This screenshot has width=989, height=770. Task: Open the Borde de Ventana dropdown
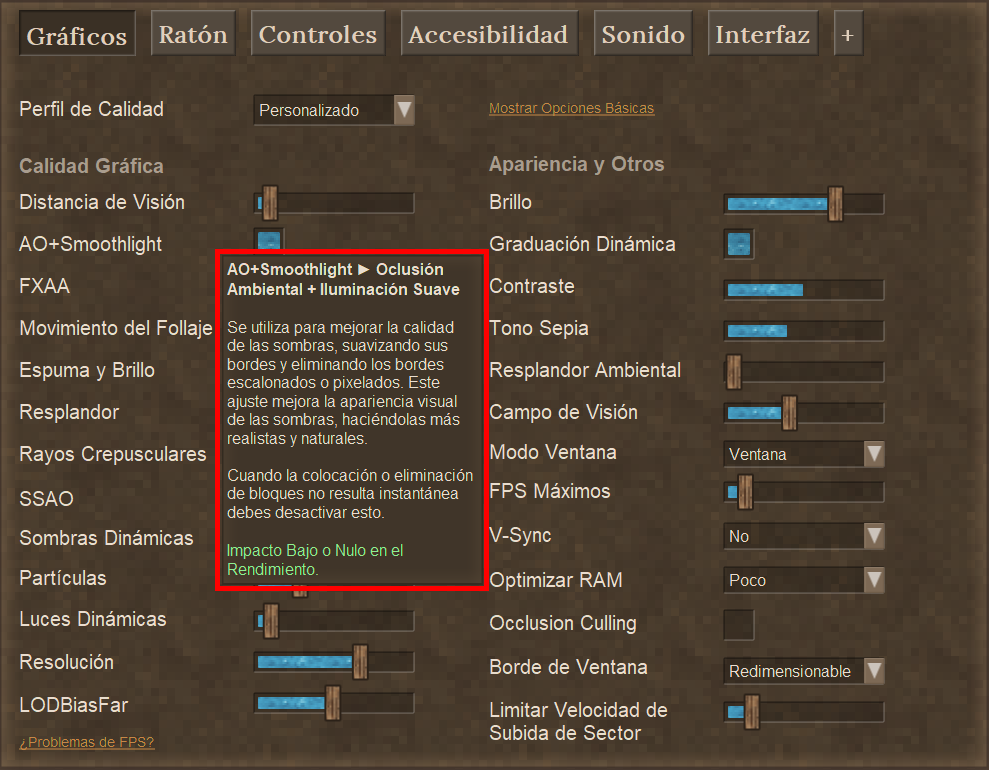pos(804,671)
